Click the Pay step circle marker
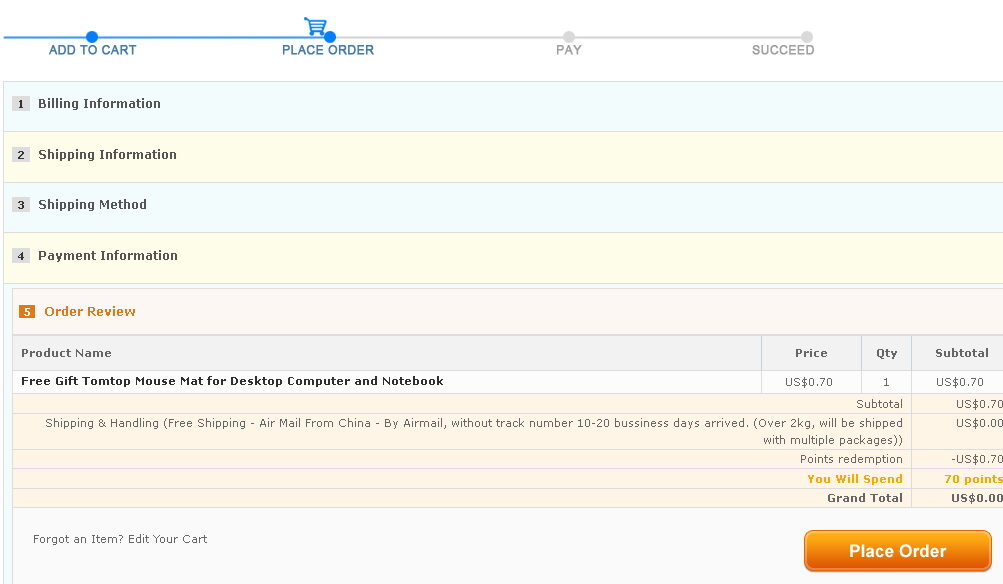 coord(569,37)
